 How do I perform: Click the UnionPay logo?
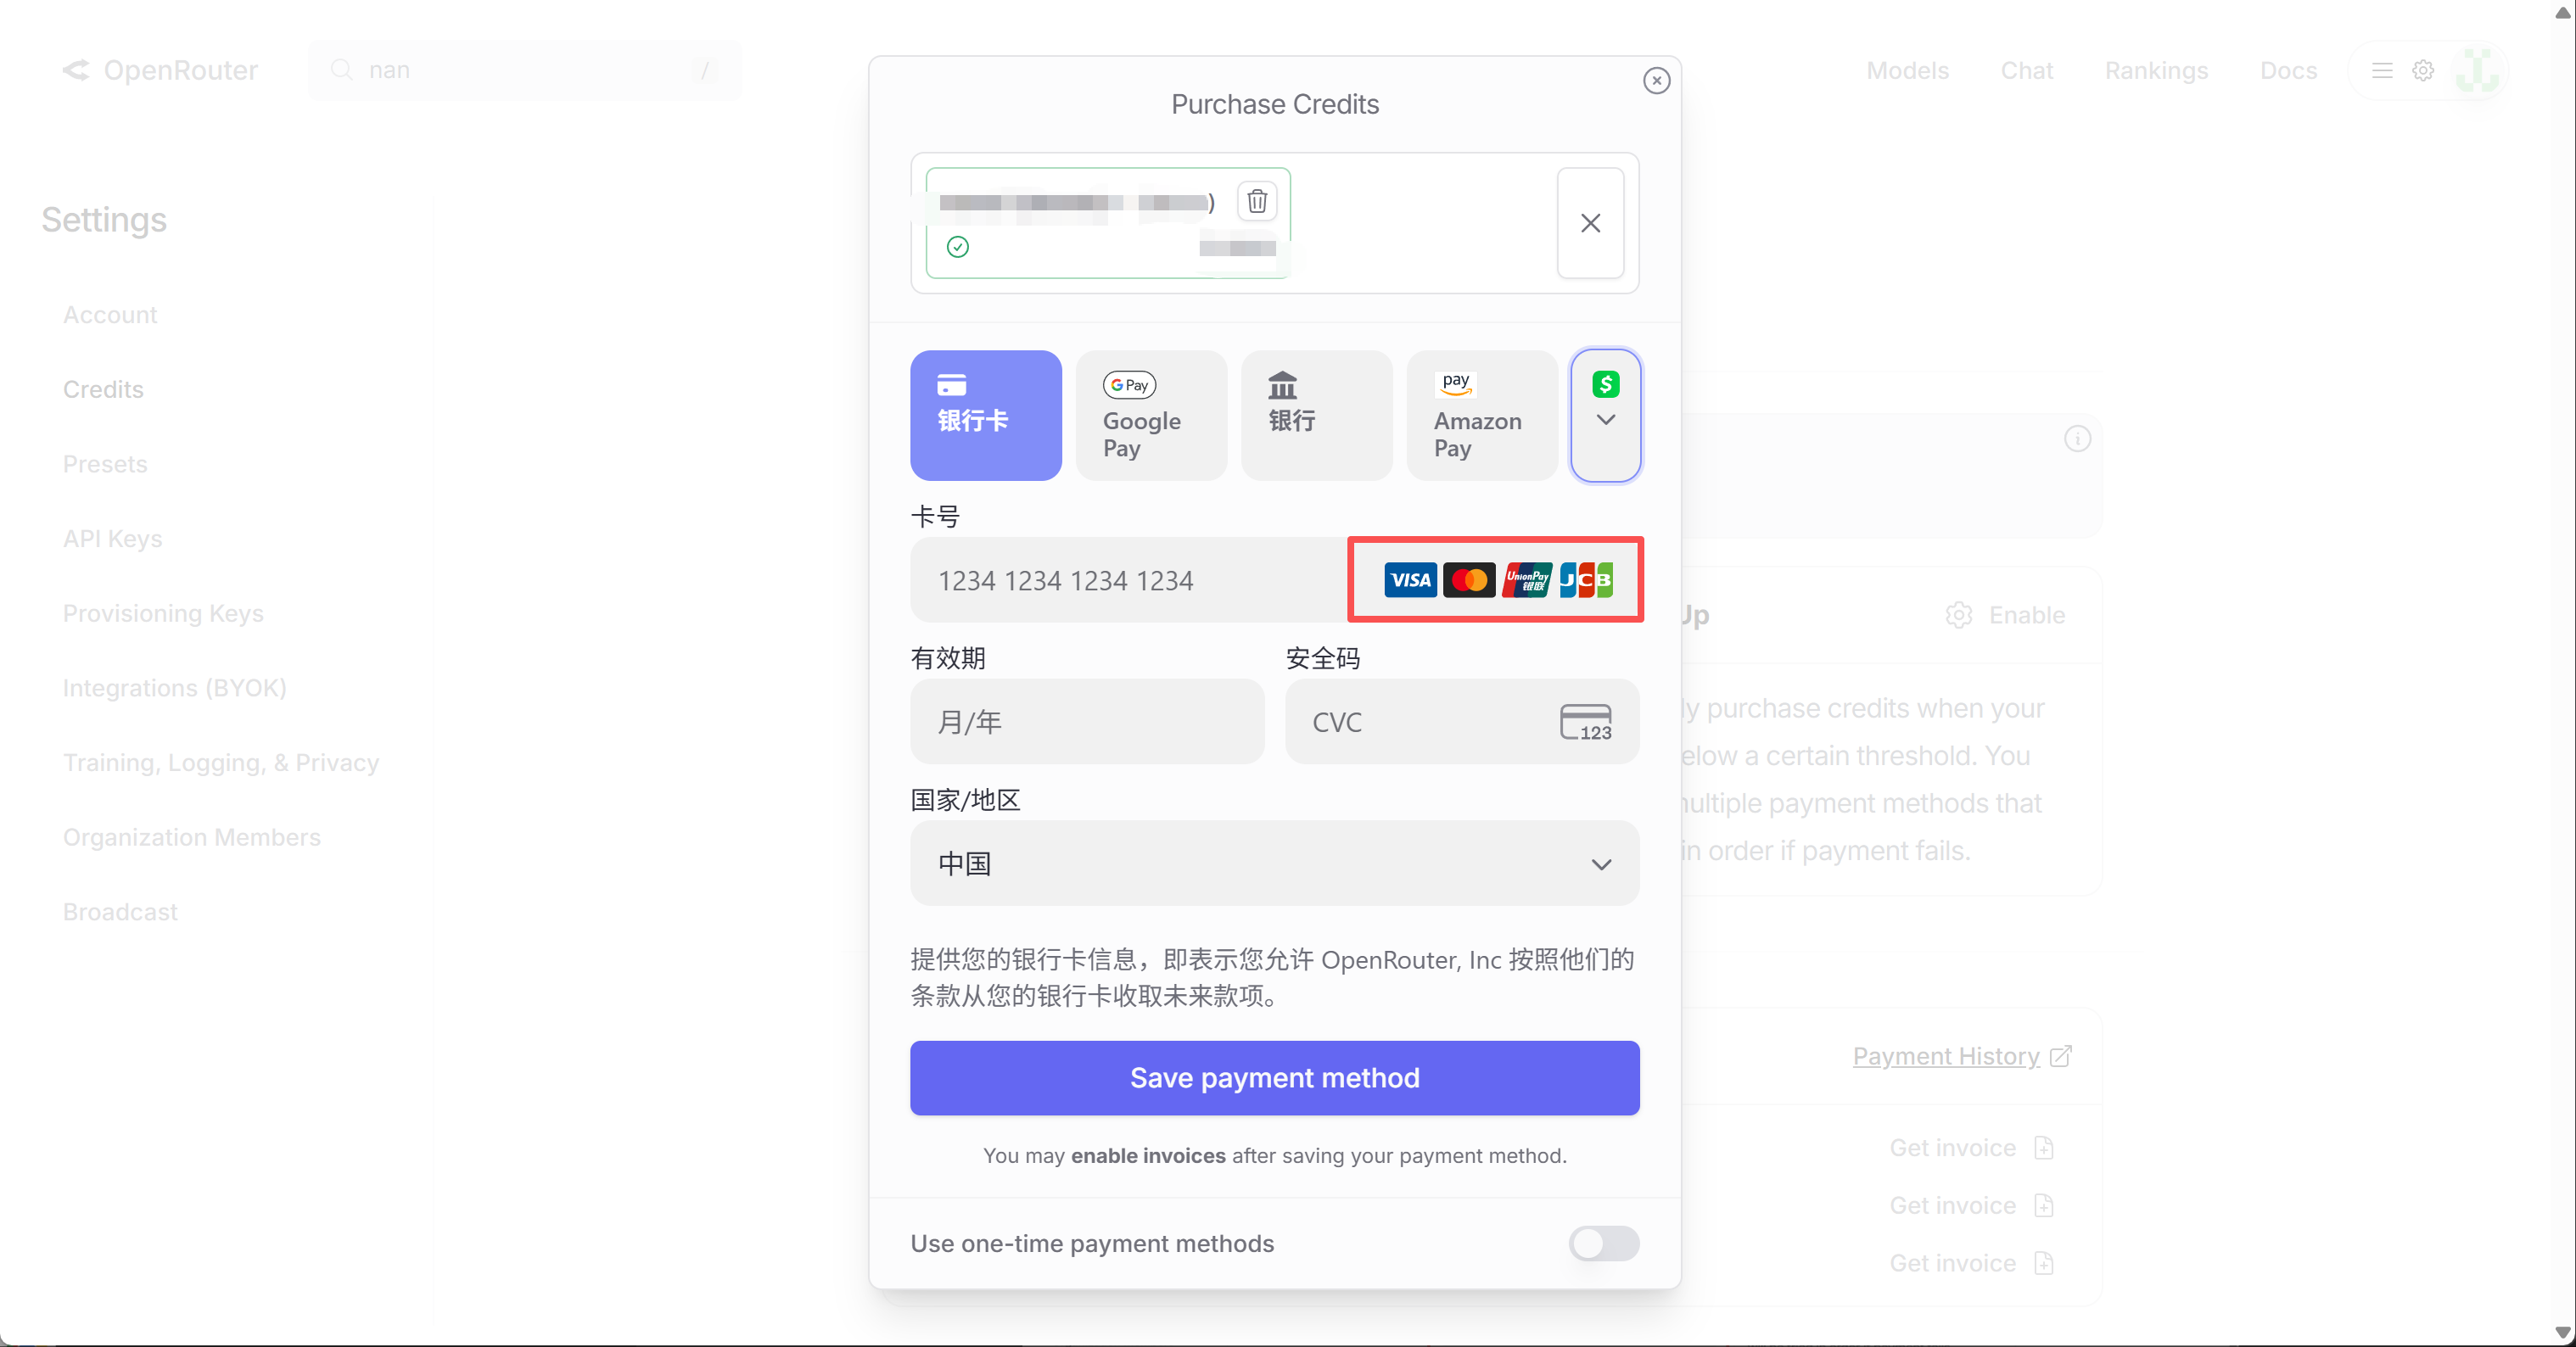[1527, 580]
